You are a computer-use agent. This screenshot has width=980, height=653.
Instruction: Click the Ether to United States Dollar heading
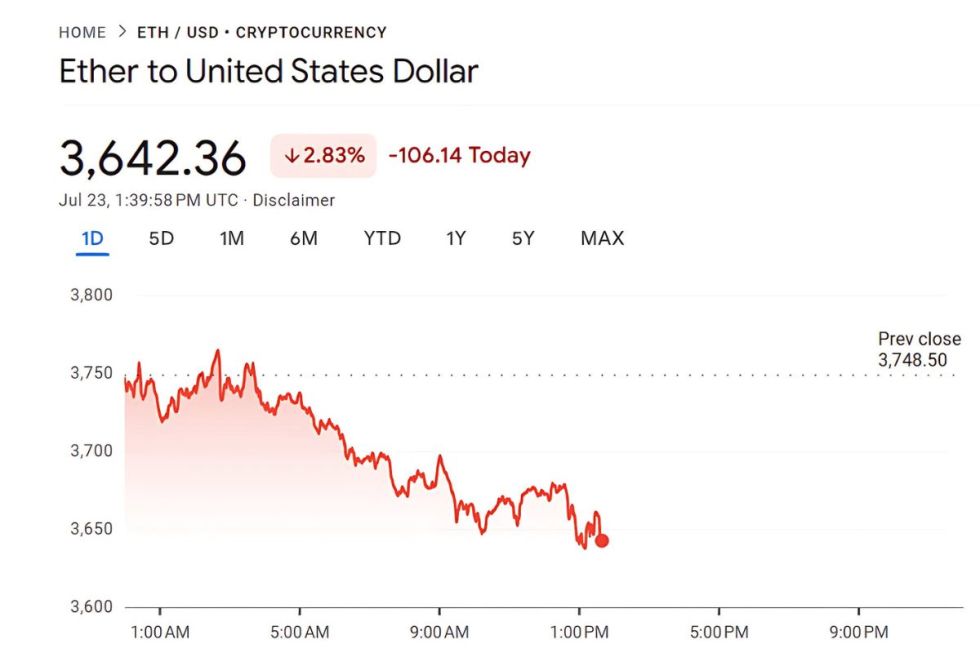pyautogui.click(x=270, y=71)
